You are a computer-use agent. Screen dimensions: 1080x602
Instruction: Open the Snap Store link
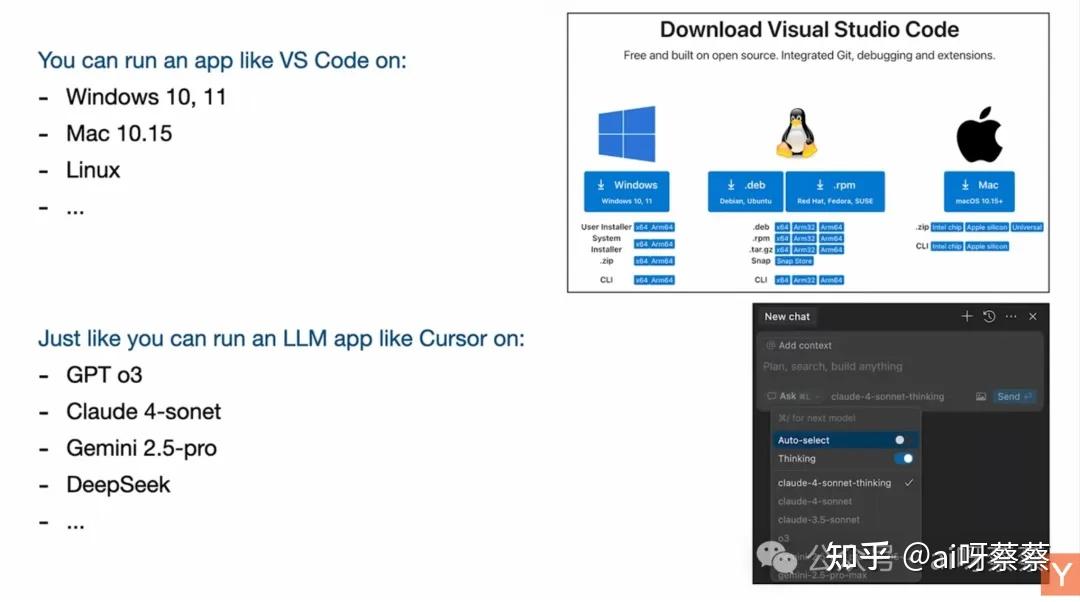(794, 260)
